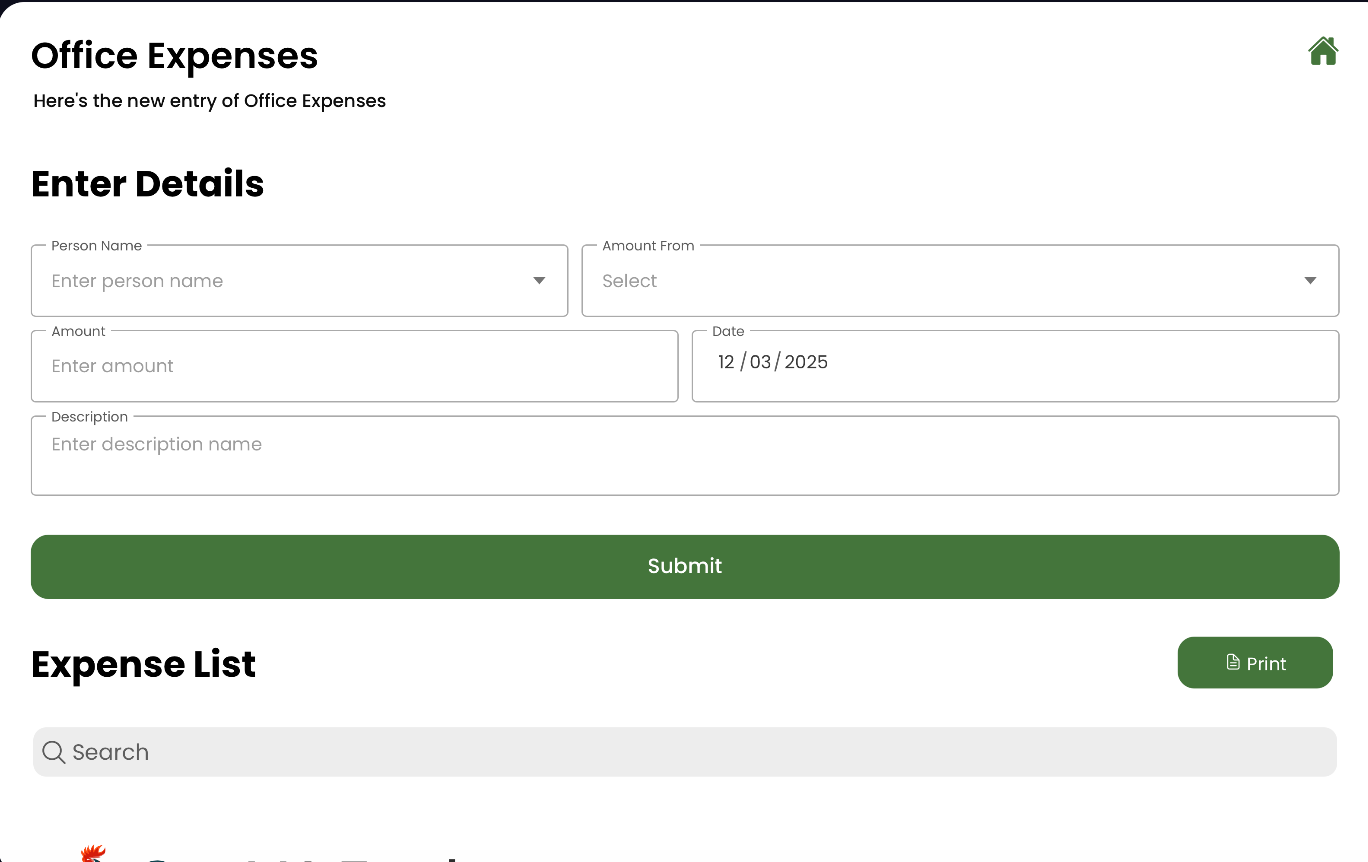
Task: Click the magnifier icon in the search bar
Action: coord(54,752)
